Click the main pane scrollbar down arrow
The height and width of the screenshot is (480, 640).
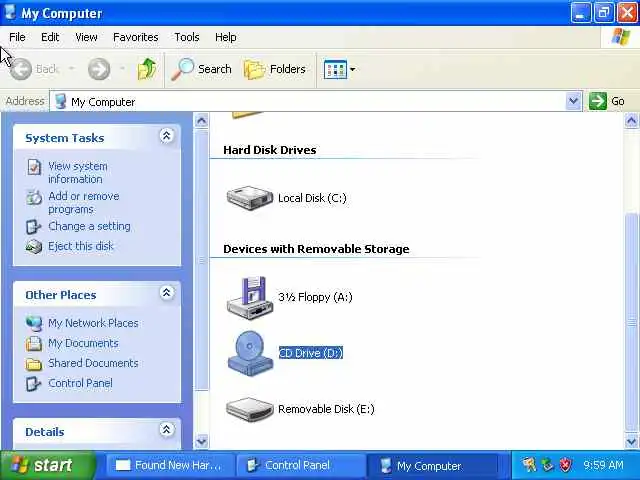631,441
